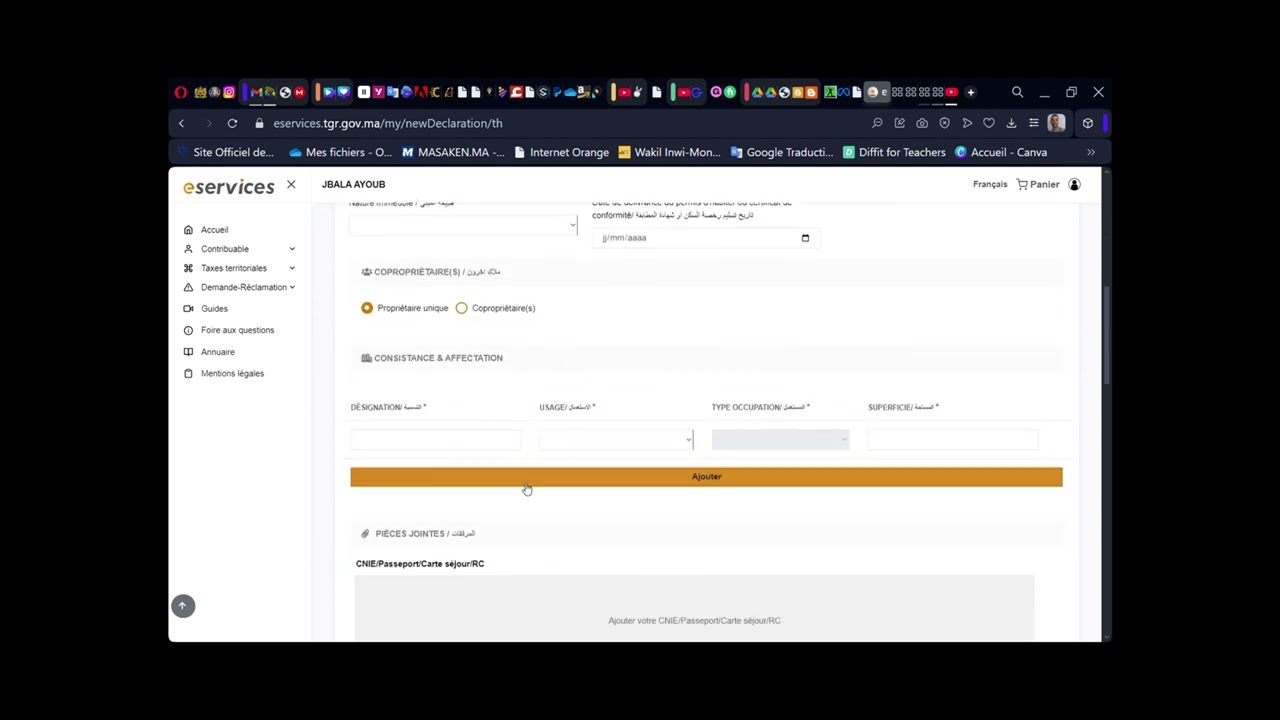Click the DÉSIGNATION input field

(436, 439)
